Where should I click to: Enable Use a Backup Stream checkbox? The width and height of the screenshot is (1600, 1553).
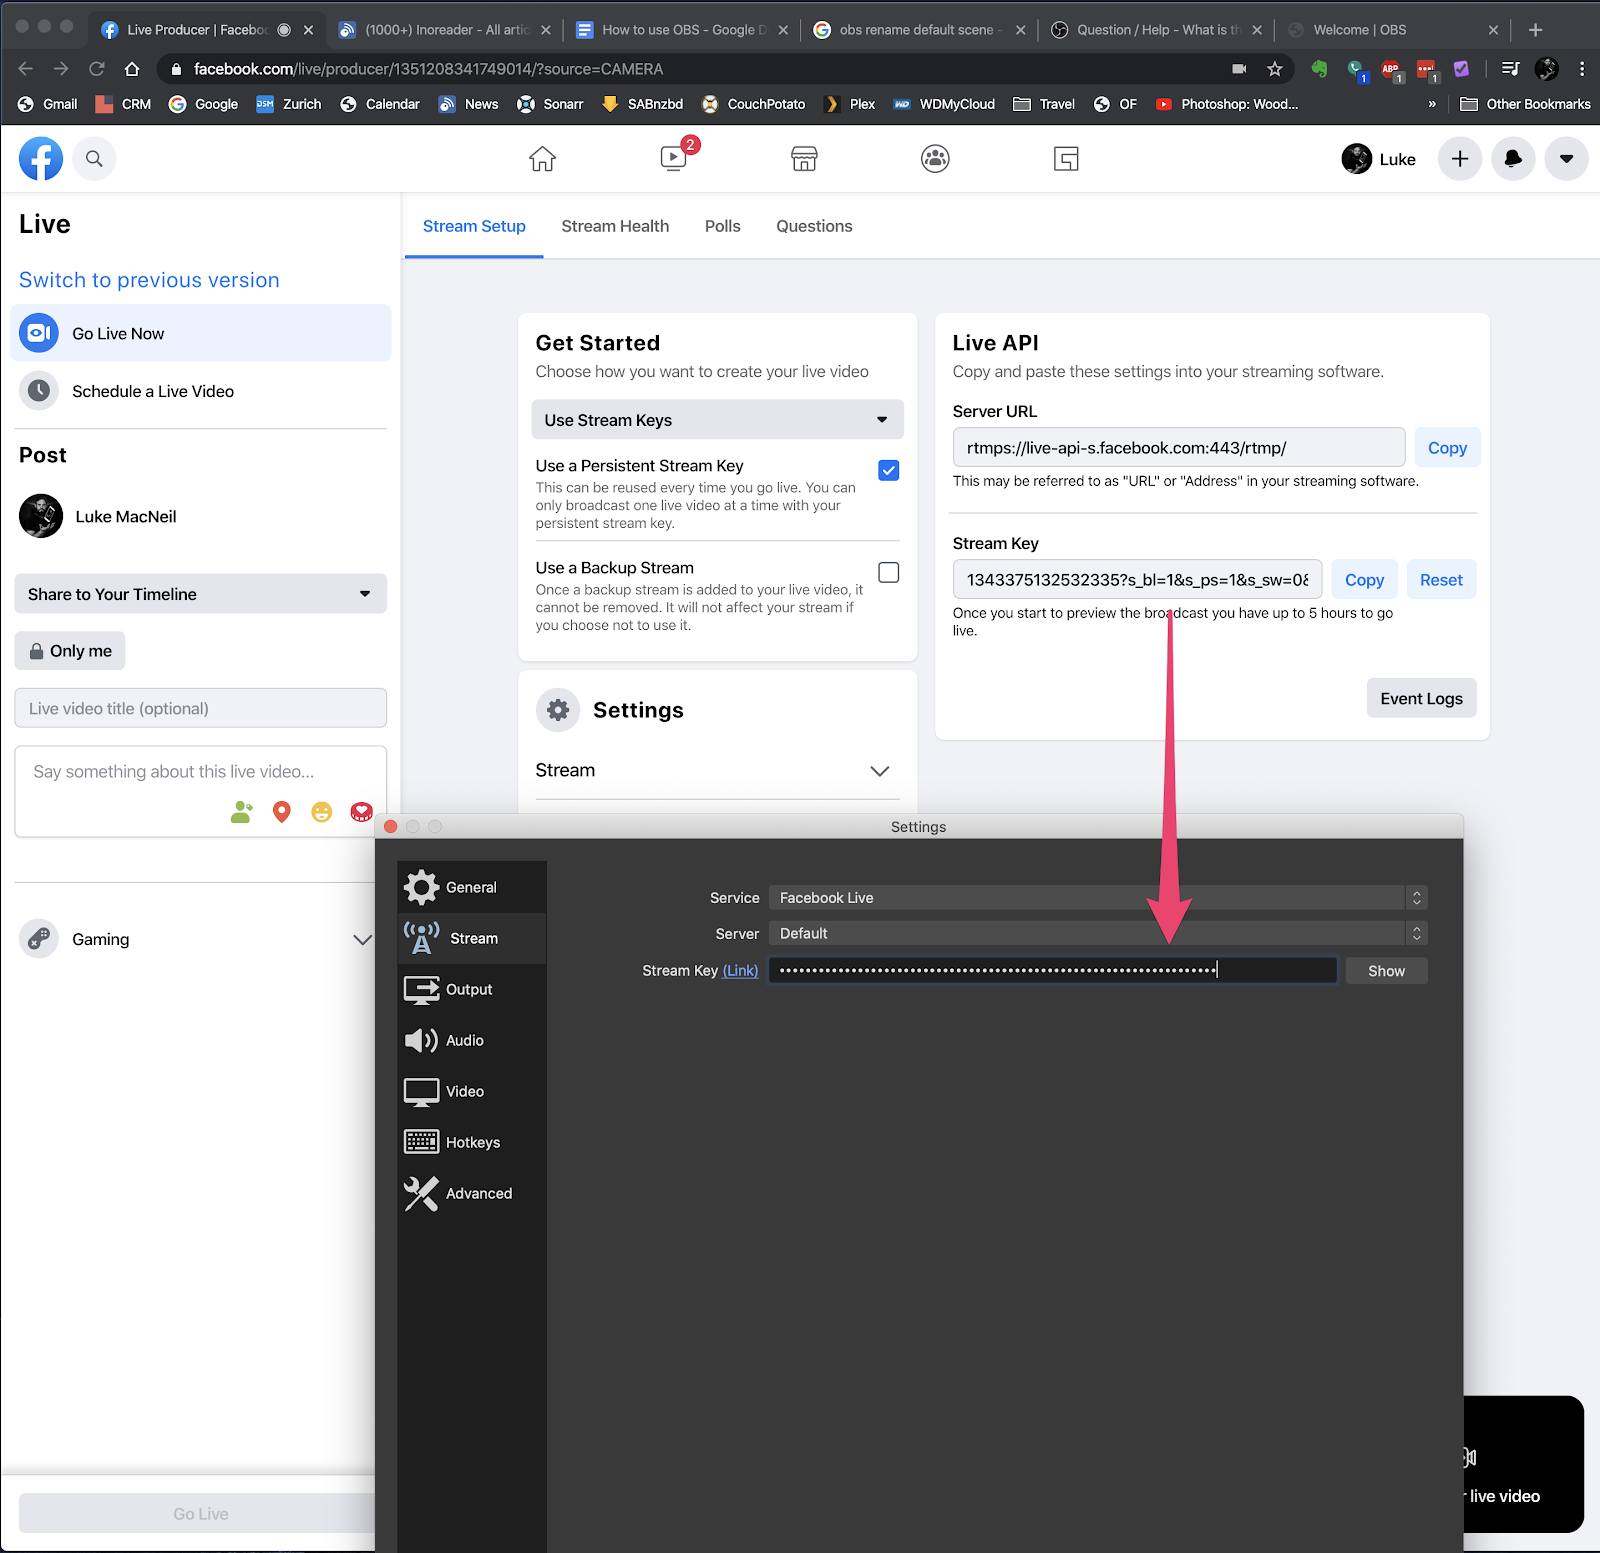click(888, 572)
